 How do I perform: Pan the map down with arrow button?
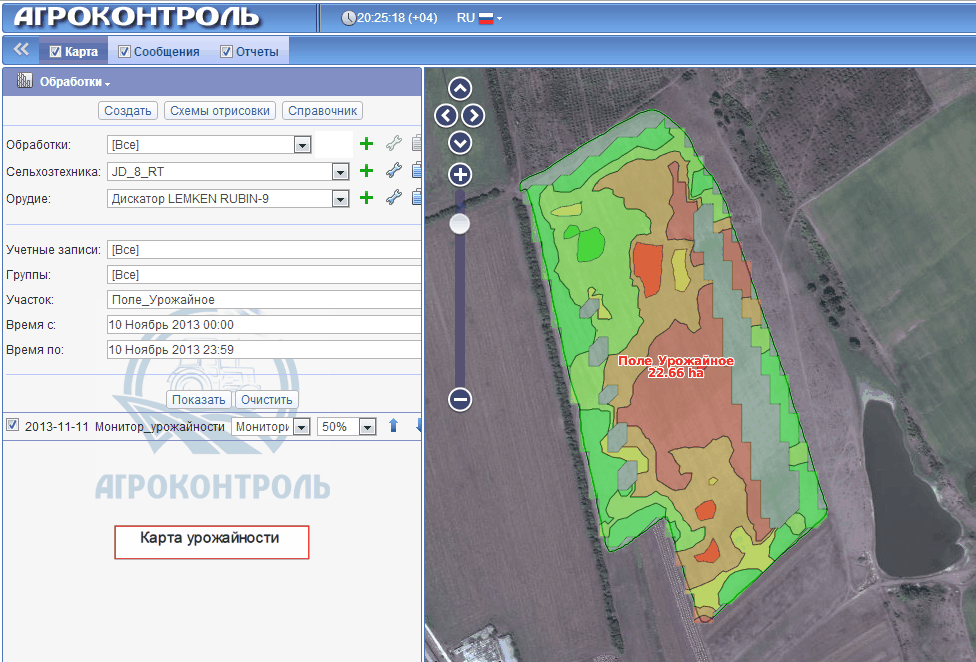tap(460, 142)
